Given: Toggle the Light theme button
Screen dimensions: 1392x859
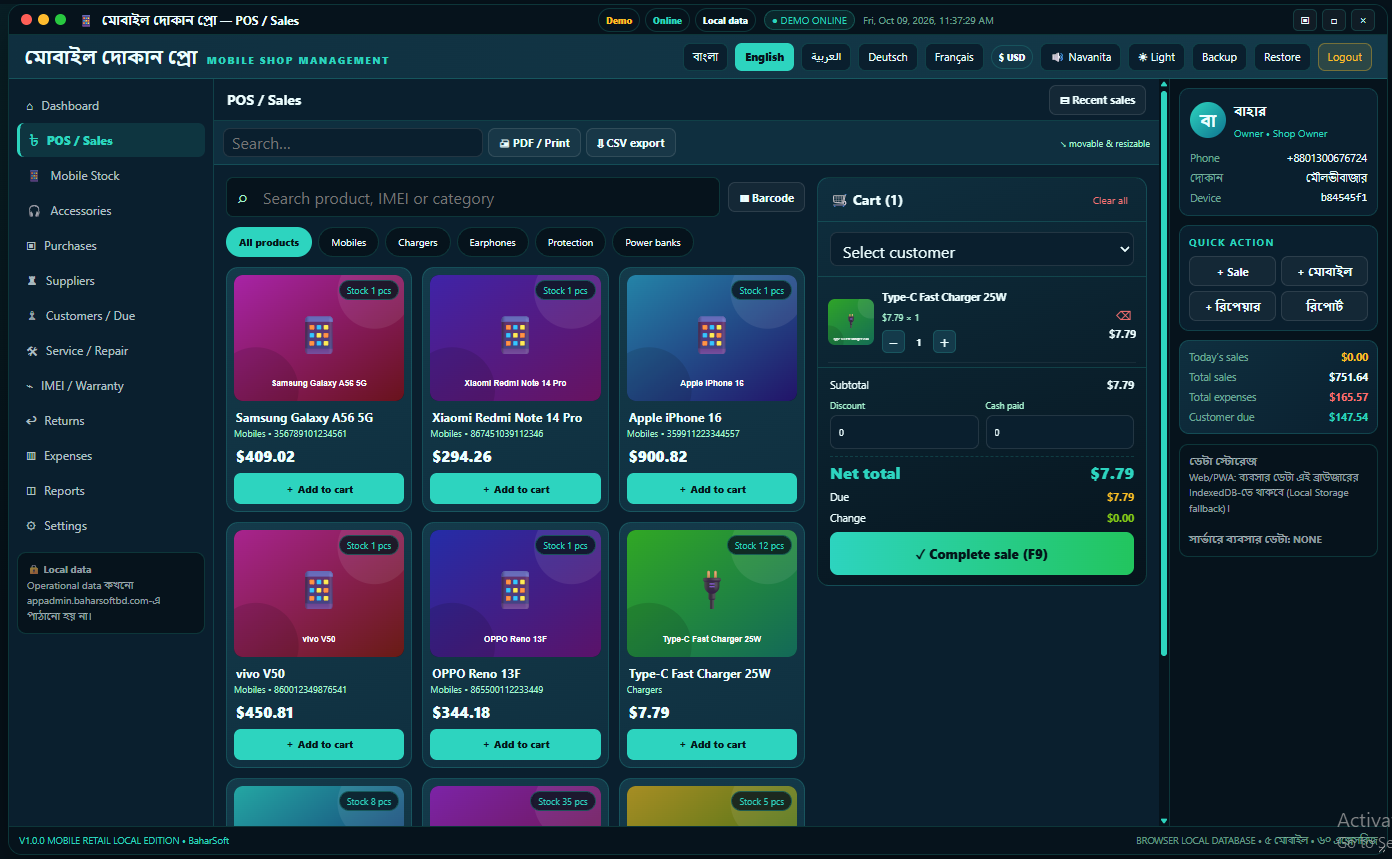Looking at the screenshot, I should (x=1156, y=57).
